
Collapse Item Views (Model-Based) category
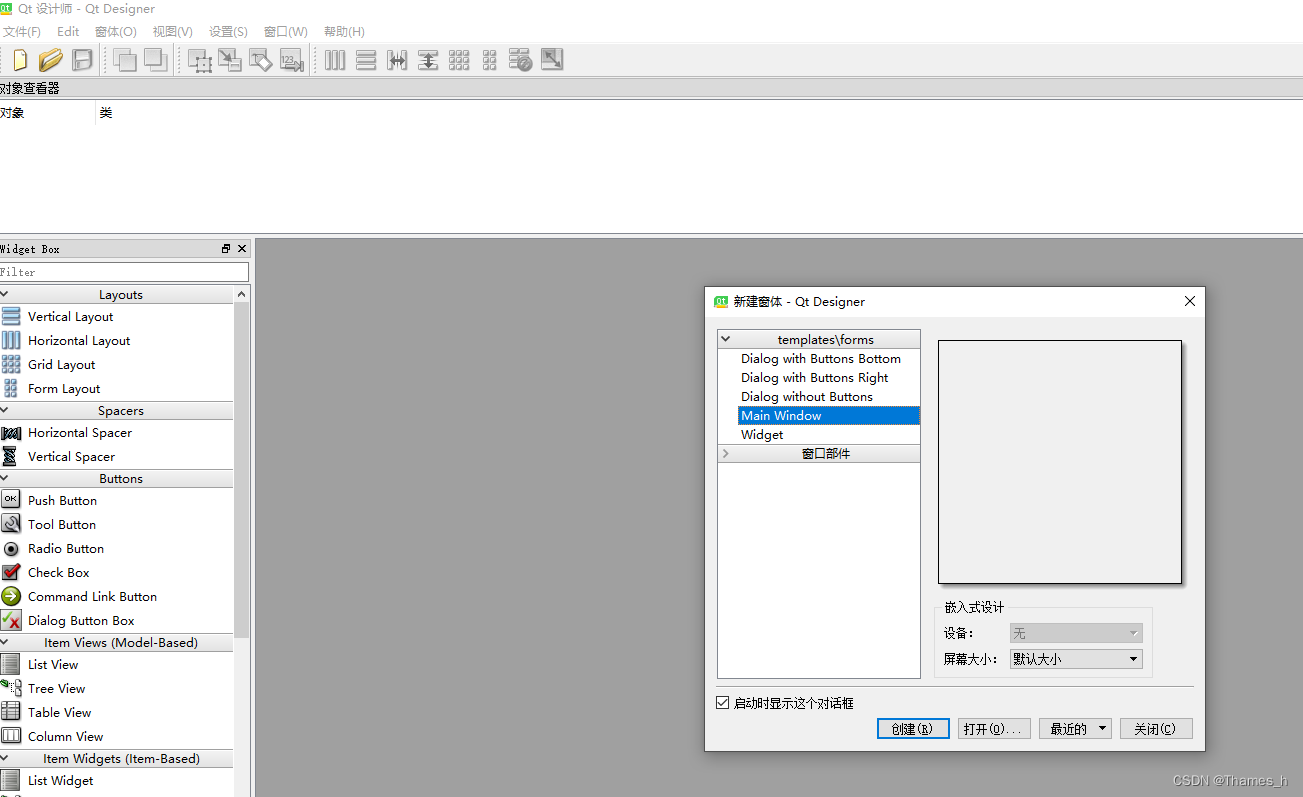(x=5, y=642)
